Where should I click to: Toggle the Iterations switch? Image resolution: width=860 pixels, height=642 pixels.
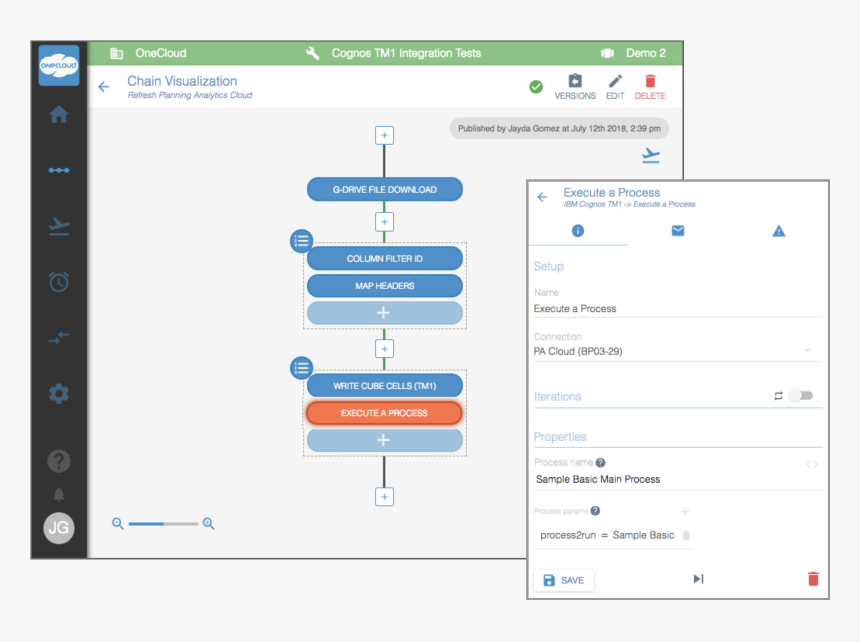point(800,396)
